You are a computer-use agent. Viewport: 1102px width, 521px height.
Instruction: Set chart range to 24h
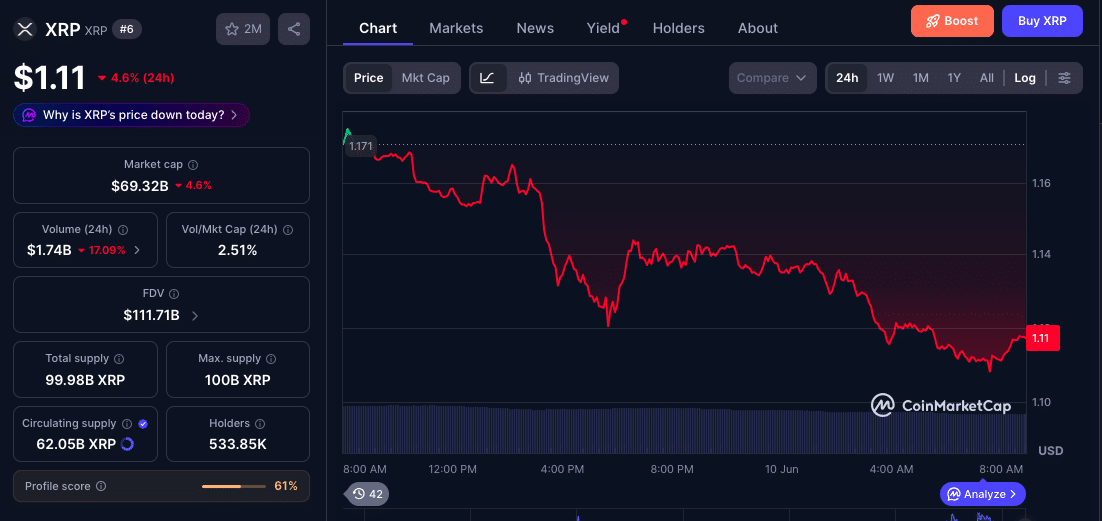coord(847,77)
